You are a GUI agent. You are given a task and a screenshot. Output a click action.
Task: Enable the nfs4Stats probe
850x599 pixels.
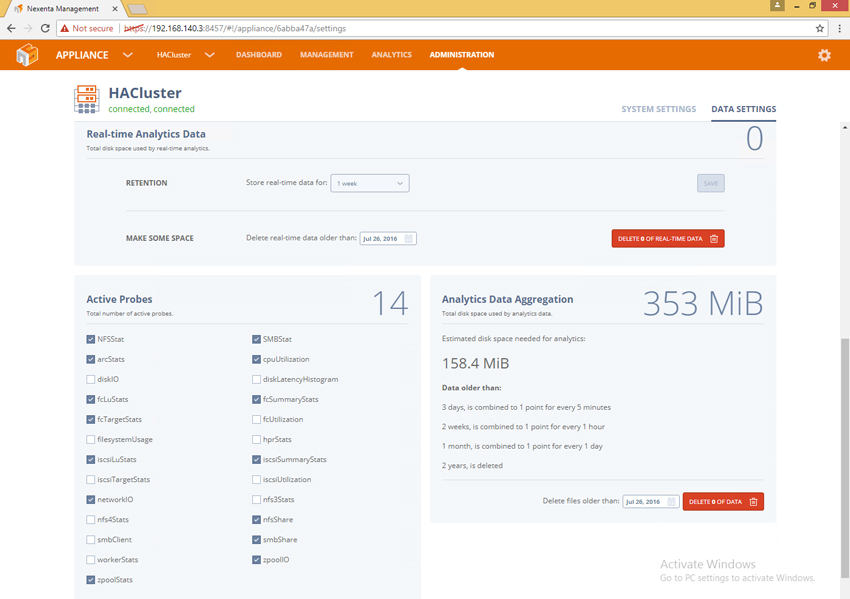(91, 520)
